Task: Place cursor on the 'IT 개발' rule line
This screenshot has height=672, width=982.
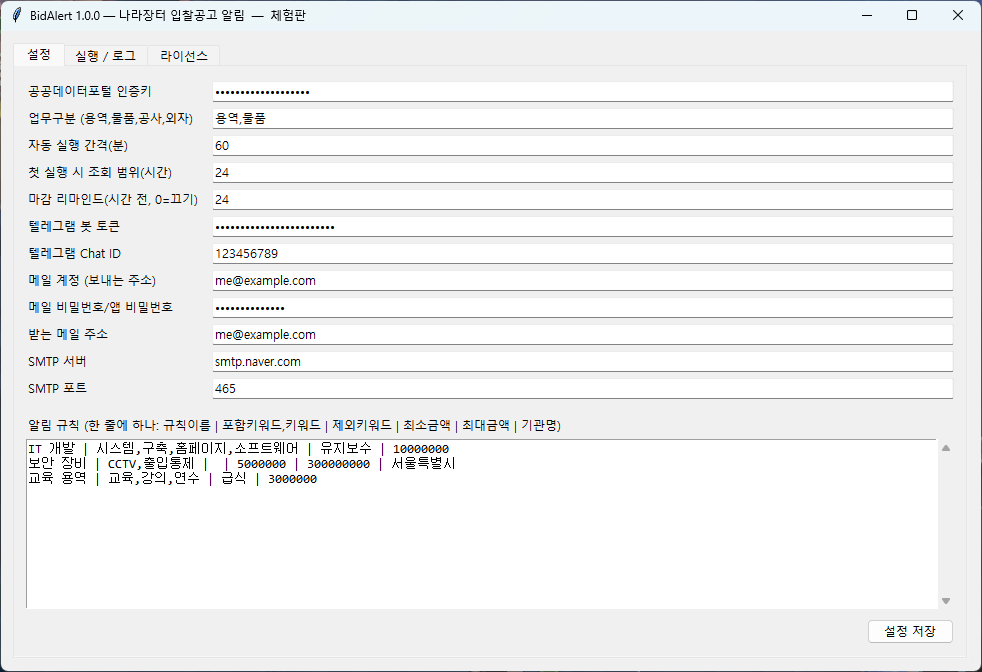Action: [x=239, y=449]
